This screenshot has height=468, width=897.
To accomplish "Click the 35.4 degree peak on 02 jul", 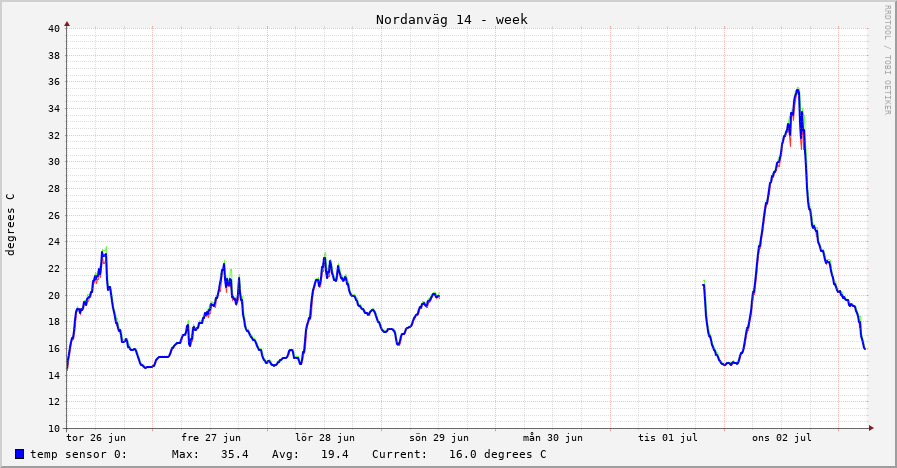I will coord(797,90).
